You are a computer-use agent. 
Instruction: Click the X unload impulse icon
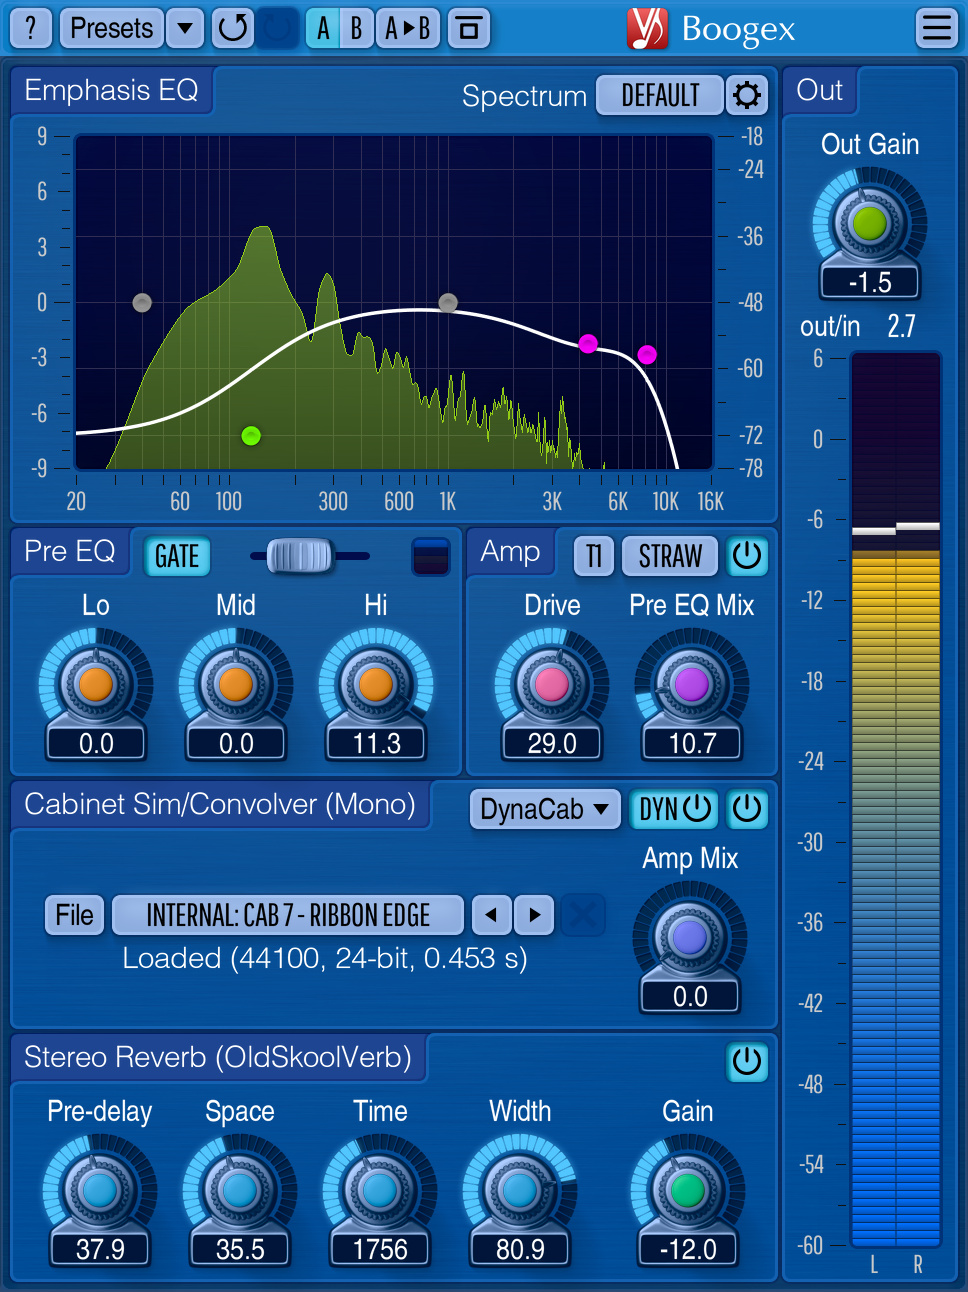click(x=583, y=914)
